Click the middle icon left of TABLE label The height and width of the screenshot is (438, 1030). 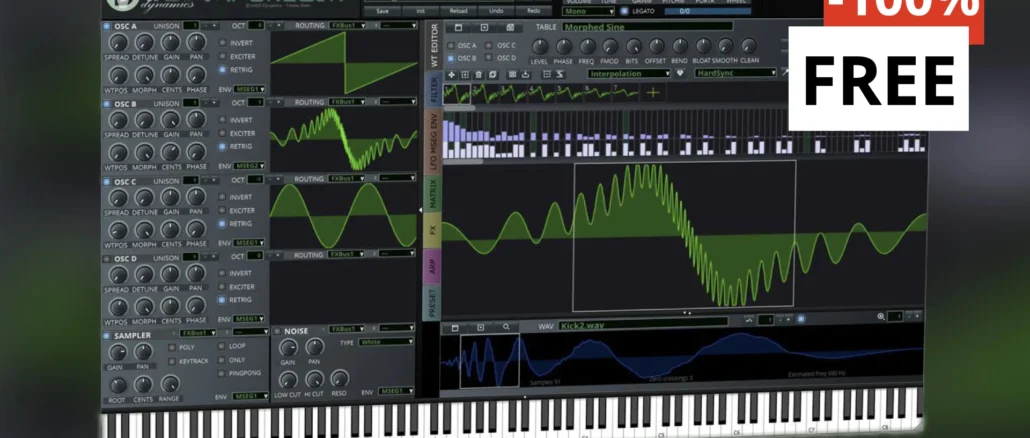[484, 28]
